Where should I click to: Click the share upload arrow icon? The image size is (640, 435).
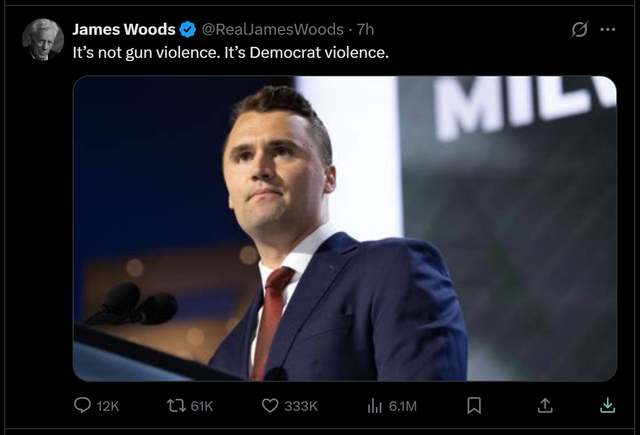pyautogui.click(x=545, y=405)
